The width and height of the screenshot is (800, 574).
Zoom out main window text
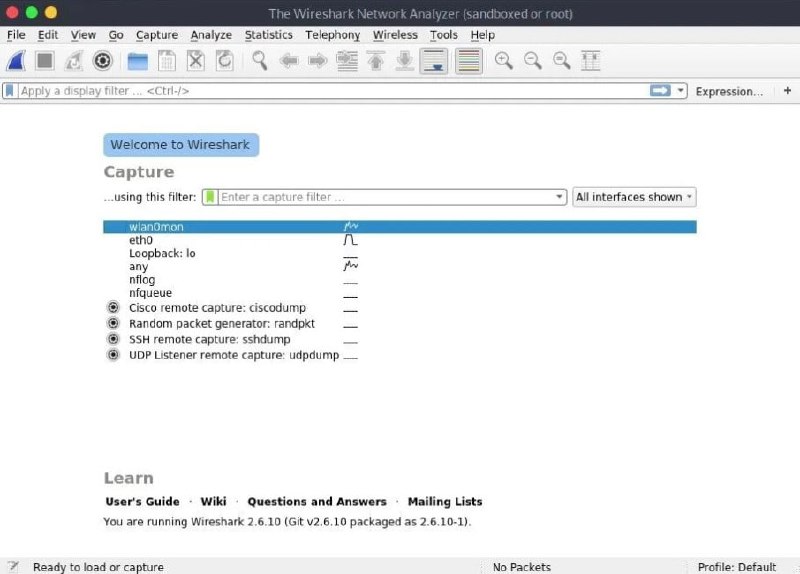(x=533, y=61)
